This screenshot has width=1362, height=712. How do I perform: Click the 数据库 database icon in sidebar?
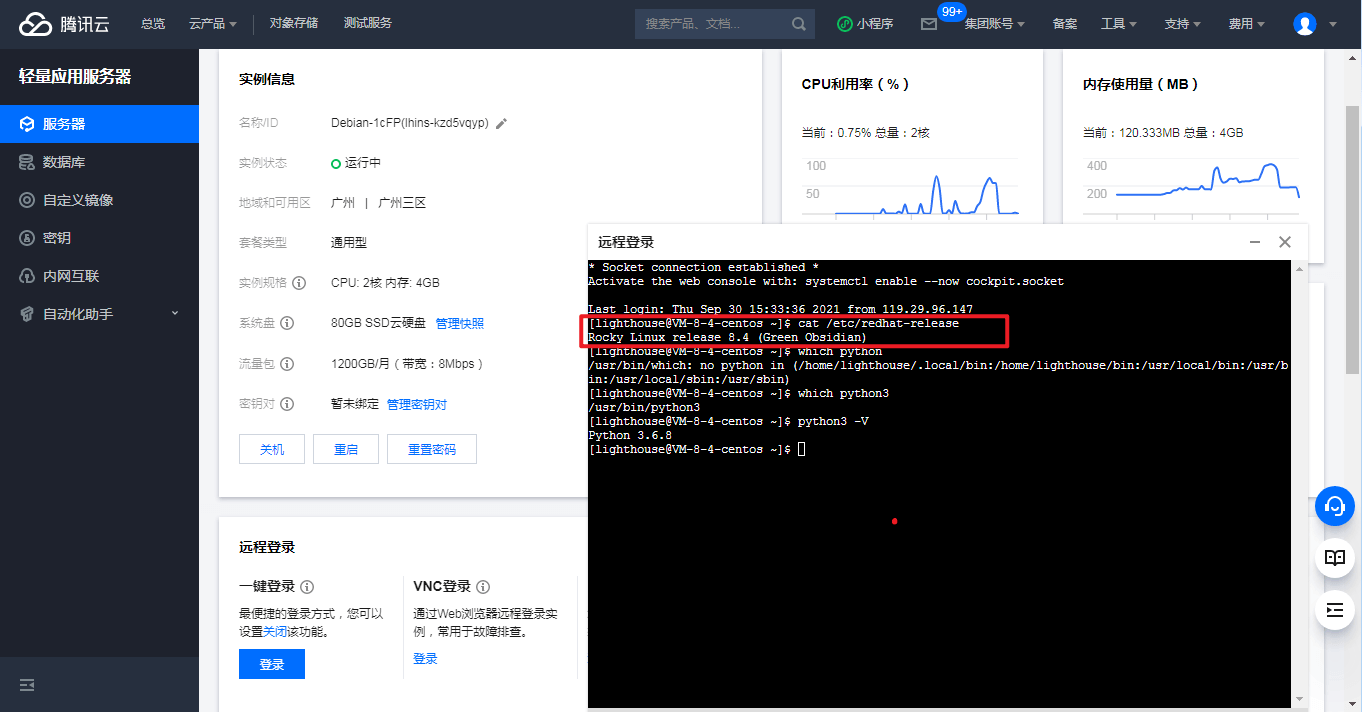pos(27,162)
